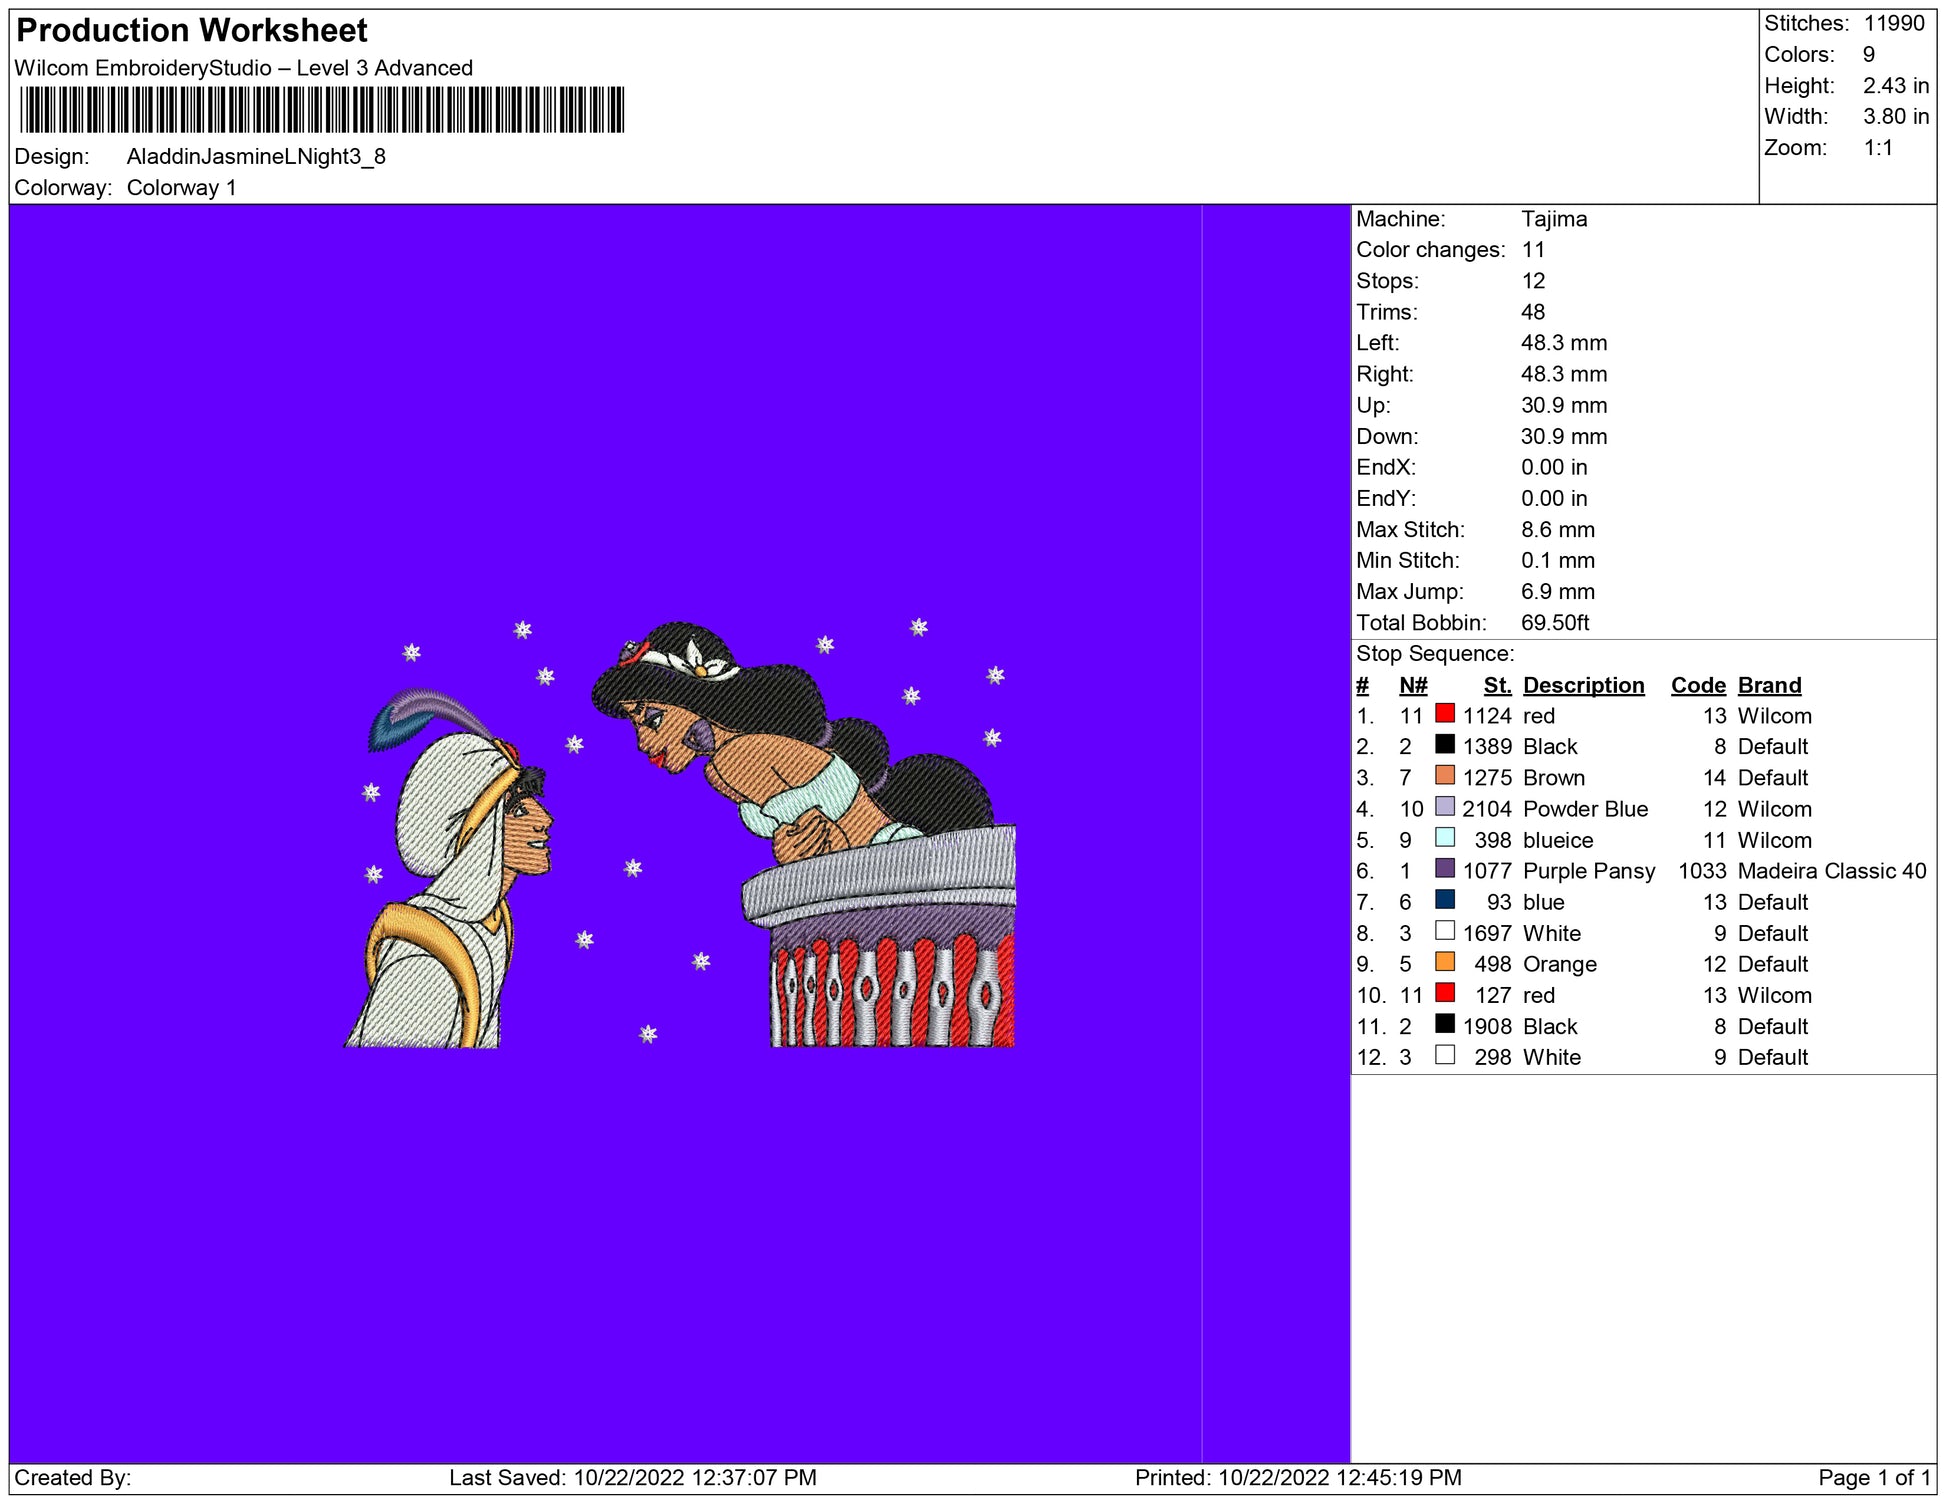The width and height of the screenshot is (1946, 1497).
Task: Click the Madeira Classic 40 brand entry
Action: point(1831,871)
